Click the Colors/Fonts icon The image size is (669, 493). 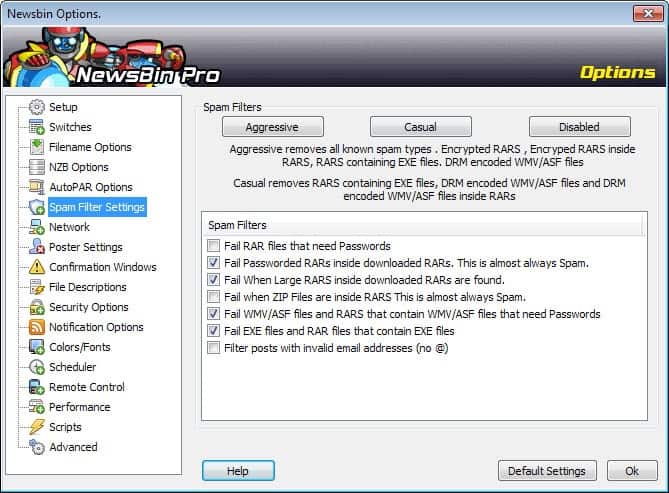coord(37,347)
